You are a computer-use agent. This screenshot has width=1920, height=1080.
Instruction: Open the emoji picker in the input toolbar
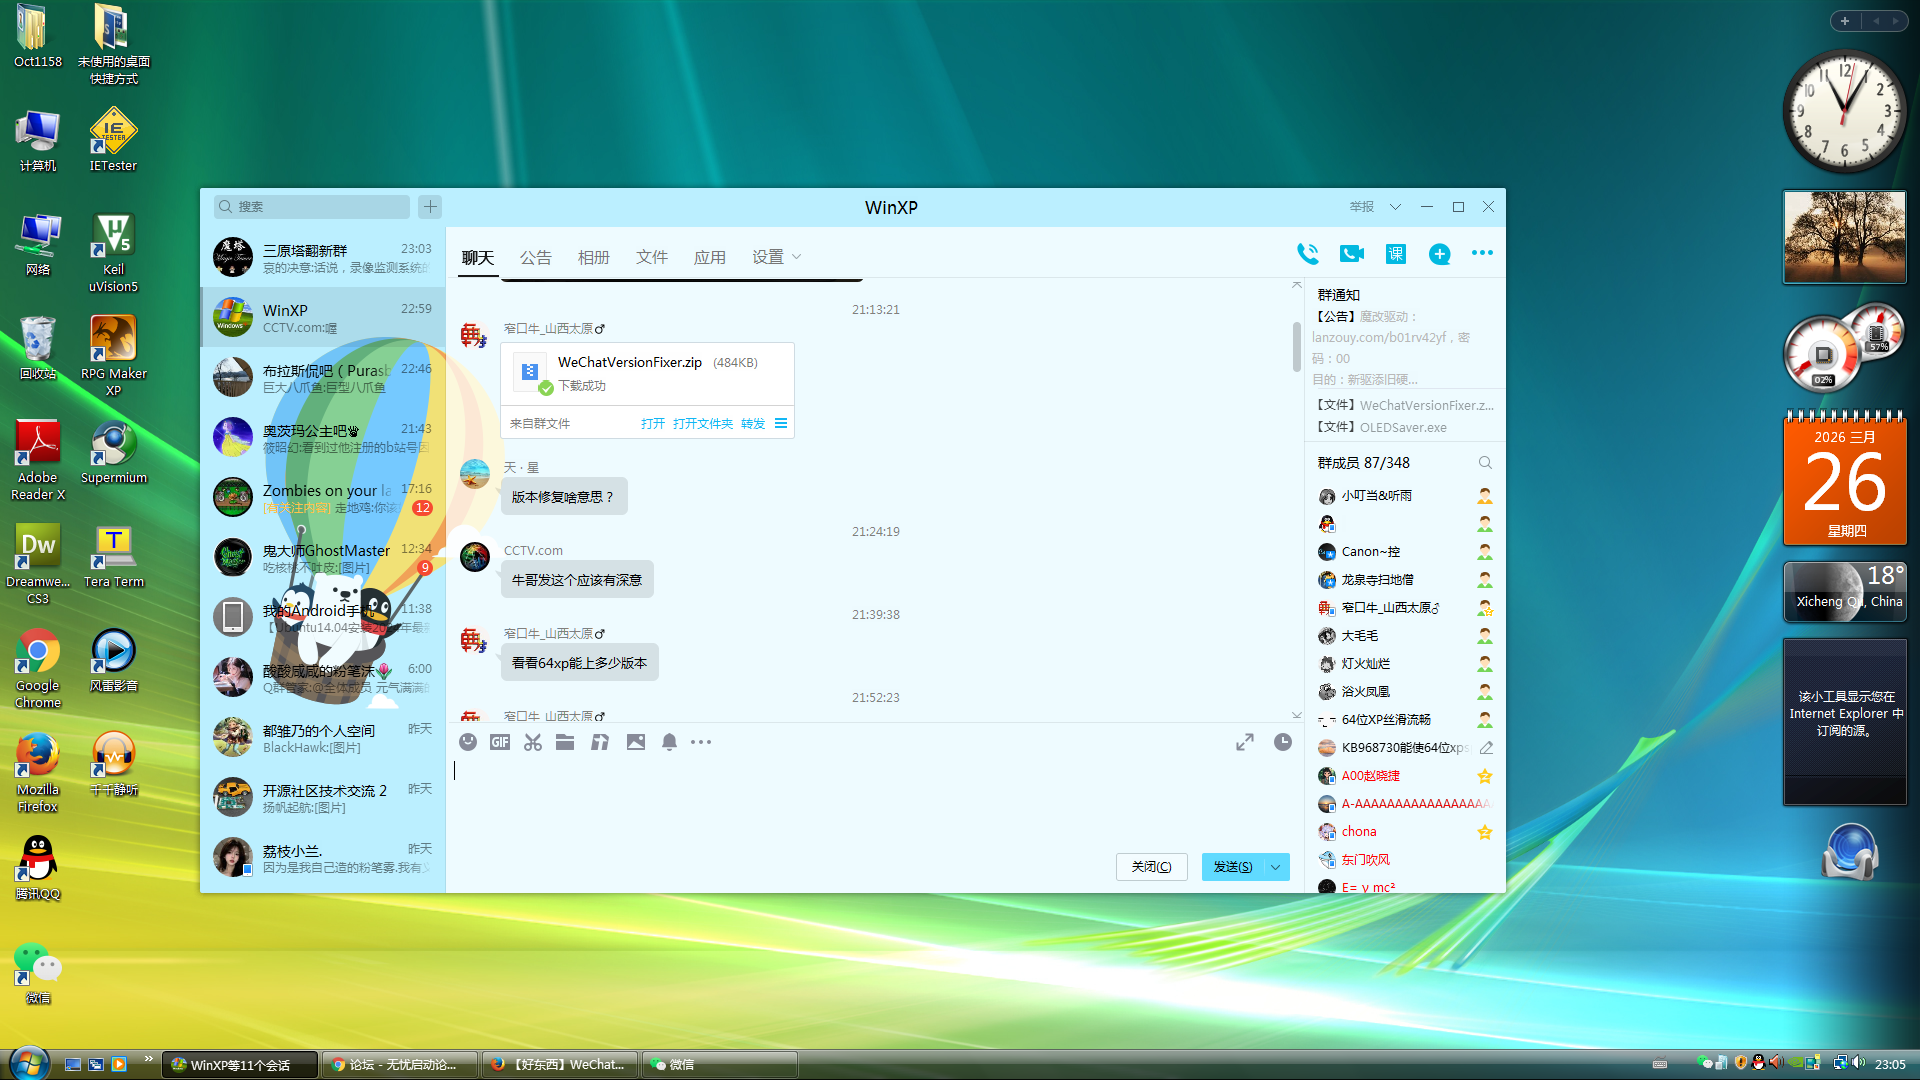[x=468, y=742]
